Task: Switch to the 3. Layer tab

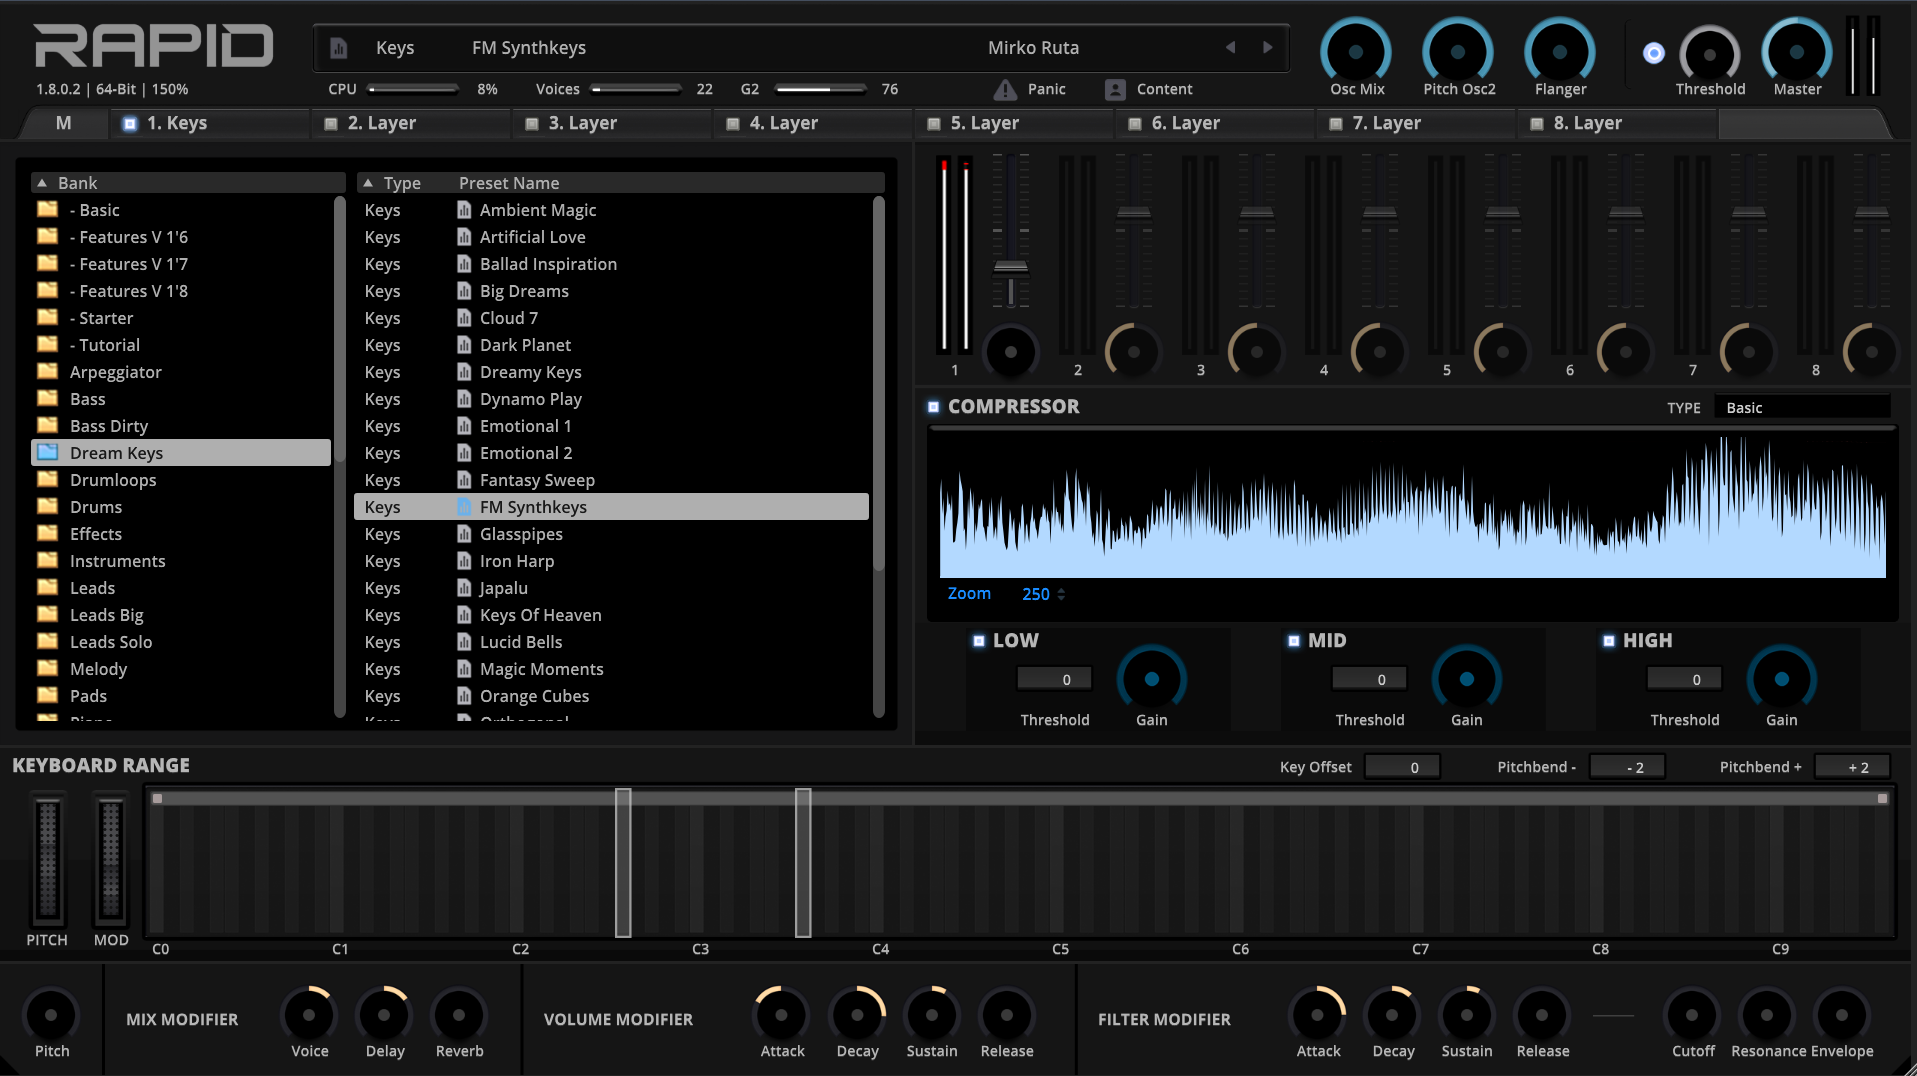Action: tap(612, 123)
